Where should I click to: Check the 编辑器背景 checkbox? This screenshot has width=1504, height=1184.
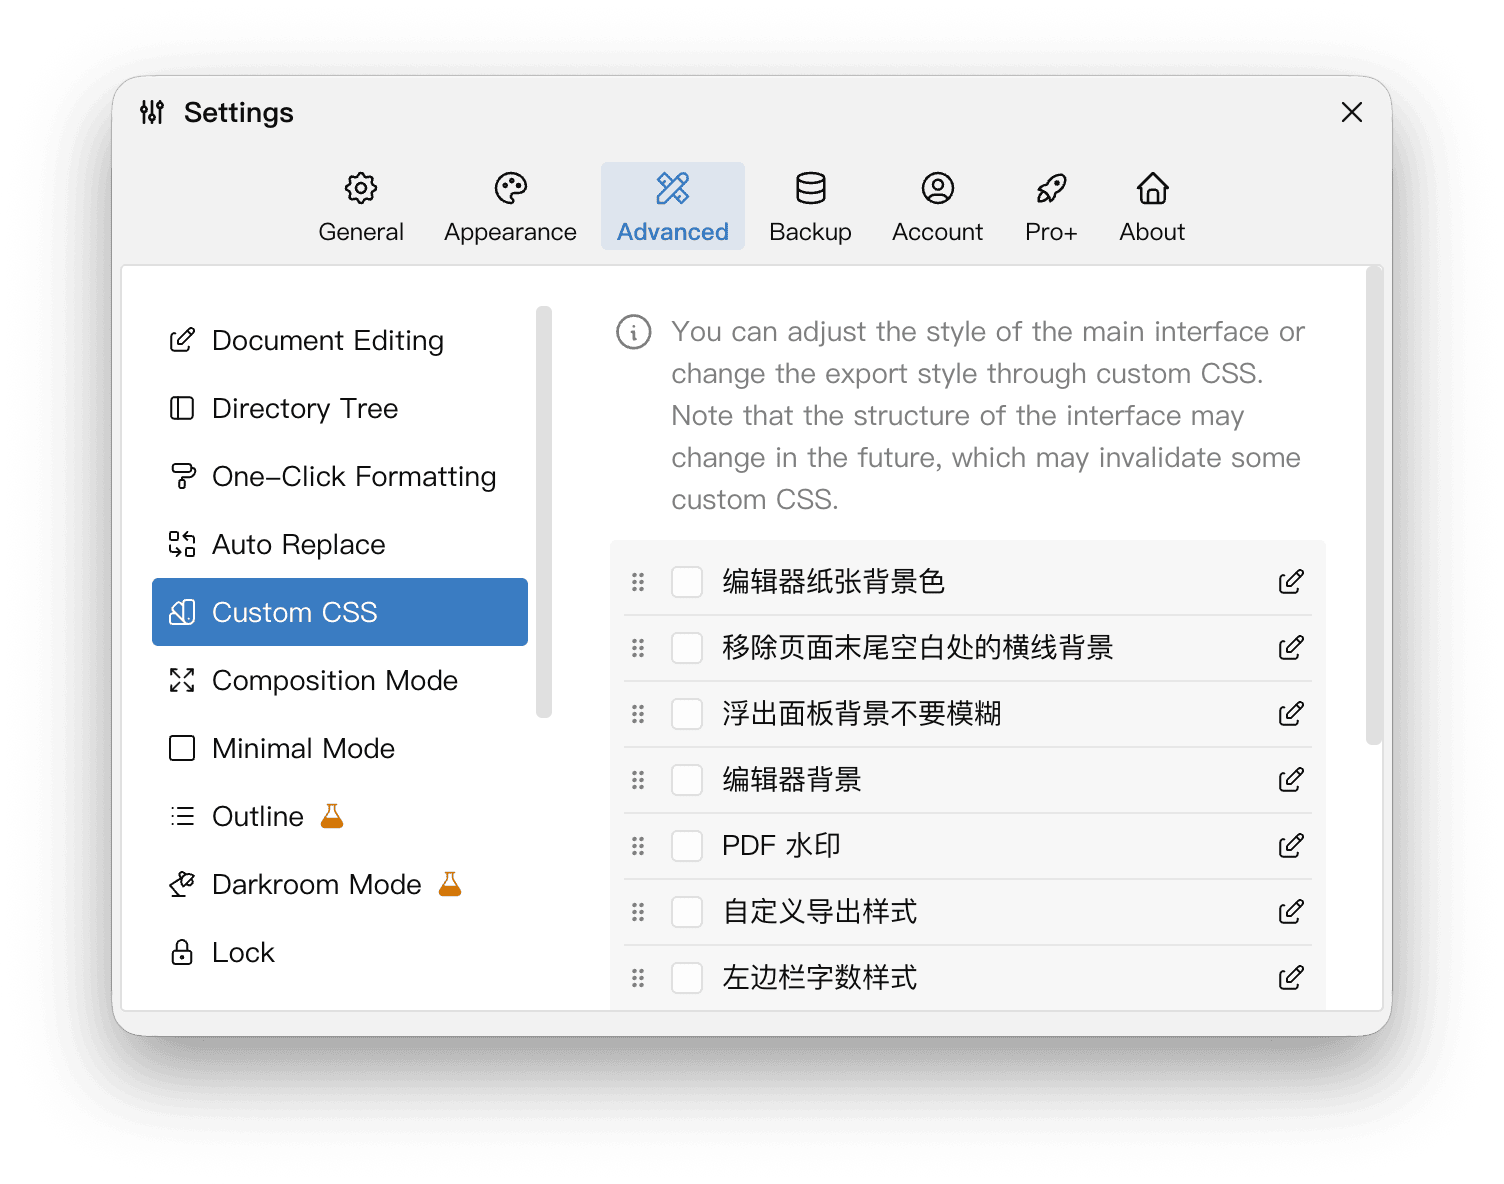point(687,780)
